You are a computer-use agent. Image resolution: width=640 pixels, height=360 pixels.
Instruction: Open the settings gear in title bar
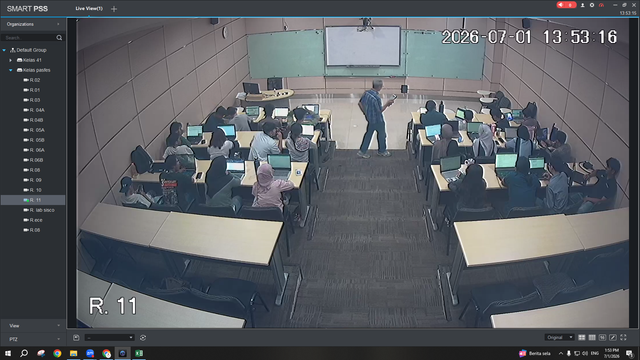(x=591, y=5)
